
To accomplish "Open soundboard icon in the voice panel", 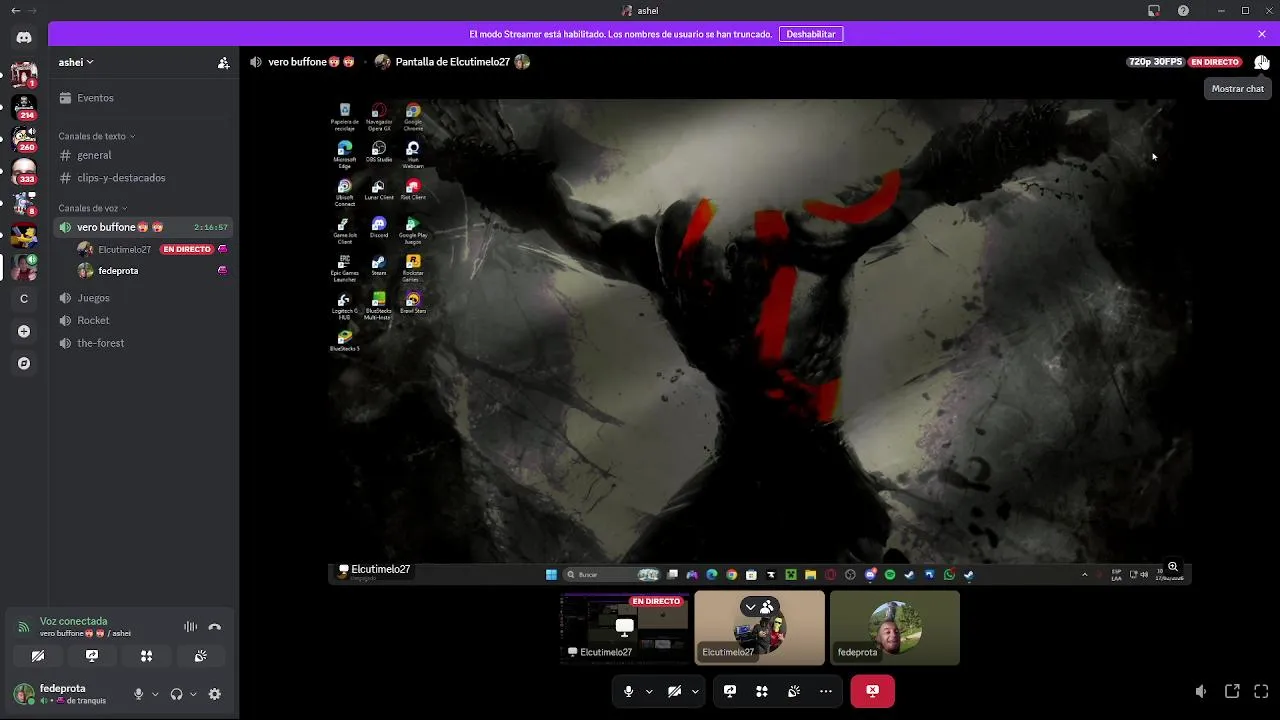I will click(200, 656).
